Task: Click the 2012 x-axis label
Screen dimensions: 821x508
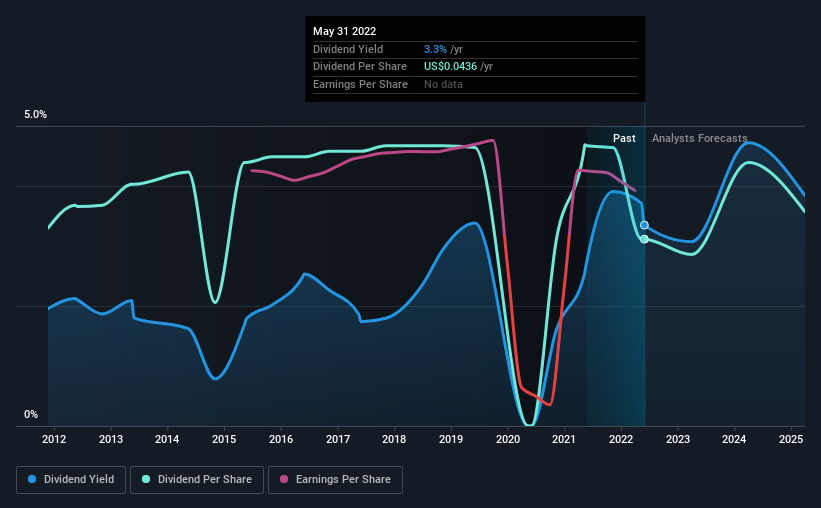Action: tap(54, 439)
